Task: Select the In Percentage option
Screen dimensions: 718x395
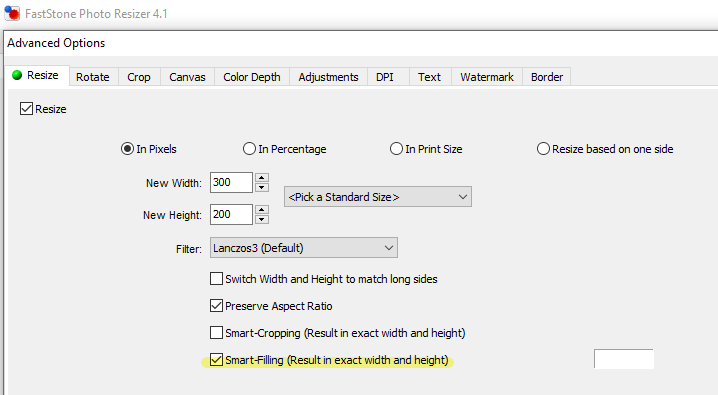Action: (x=249, y=149)
